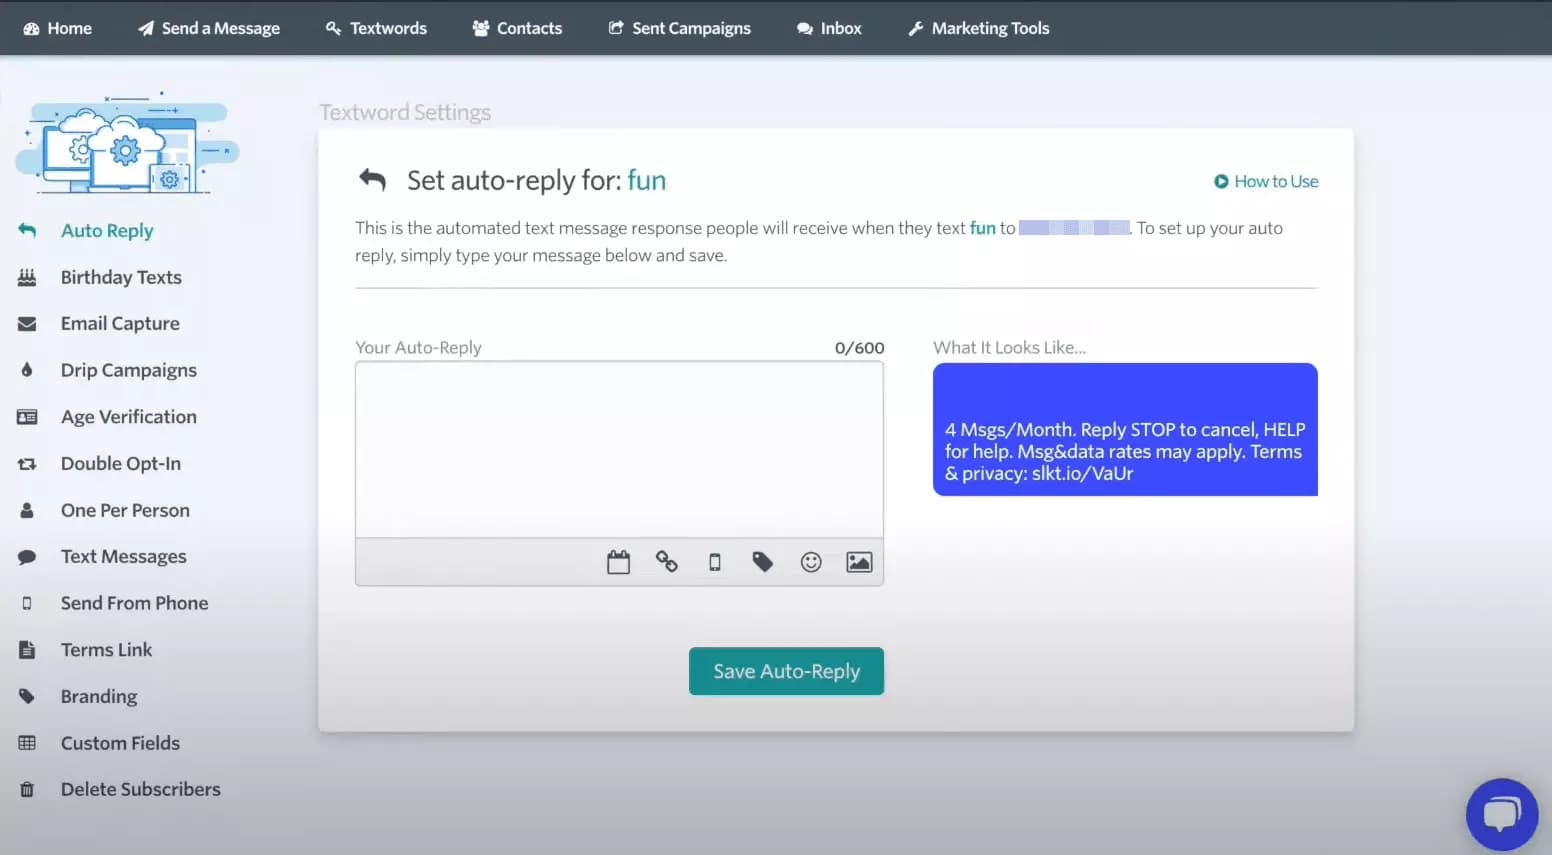
Task: Click the back arrow next to Set auto-reply
Action: 371,180
